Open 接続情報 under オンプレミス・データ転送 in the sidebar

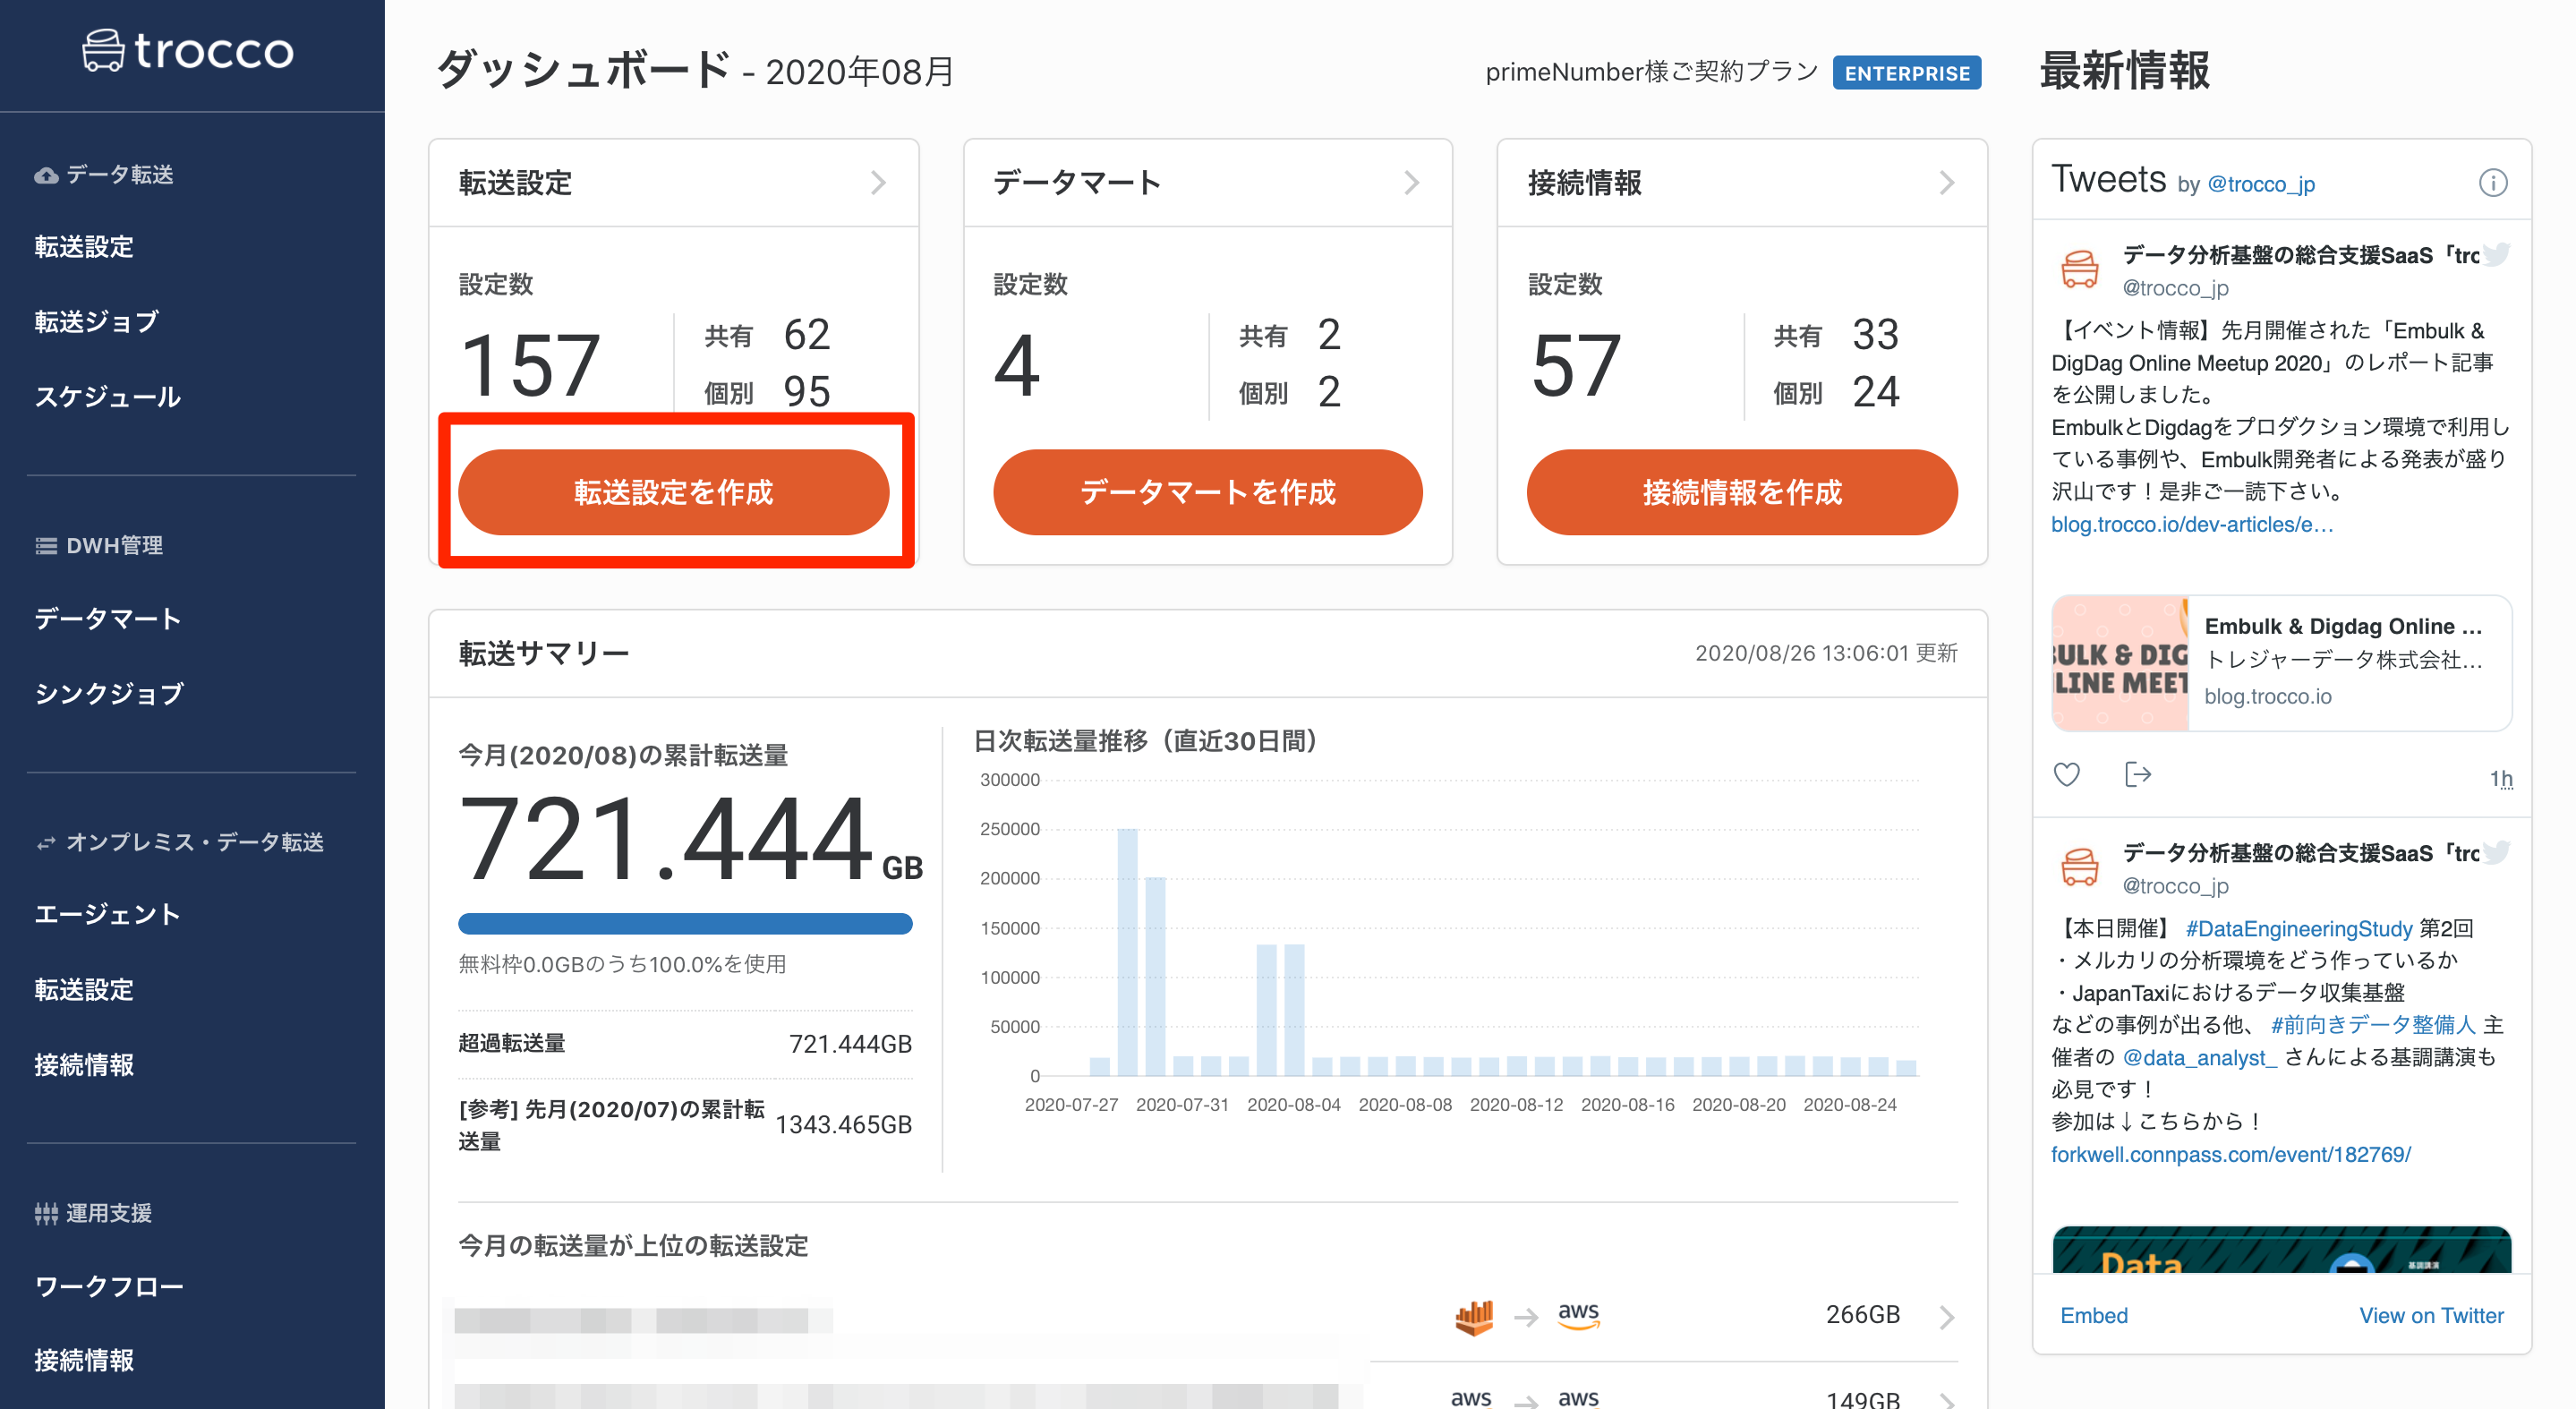point(84,1065)
